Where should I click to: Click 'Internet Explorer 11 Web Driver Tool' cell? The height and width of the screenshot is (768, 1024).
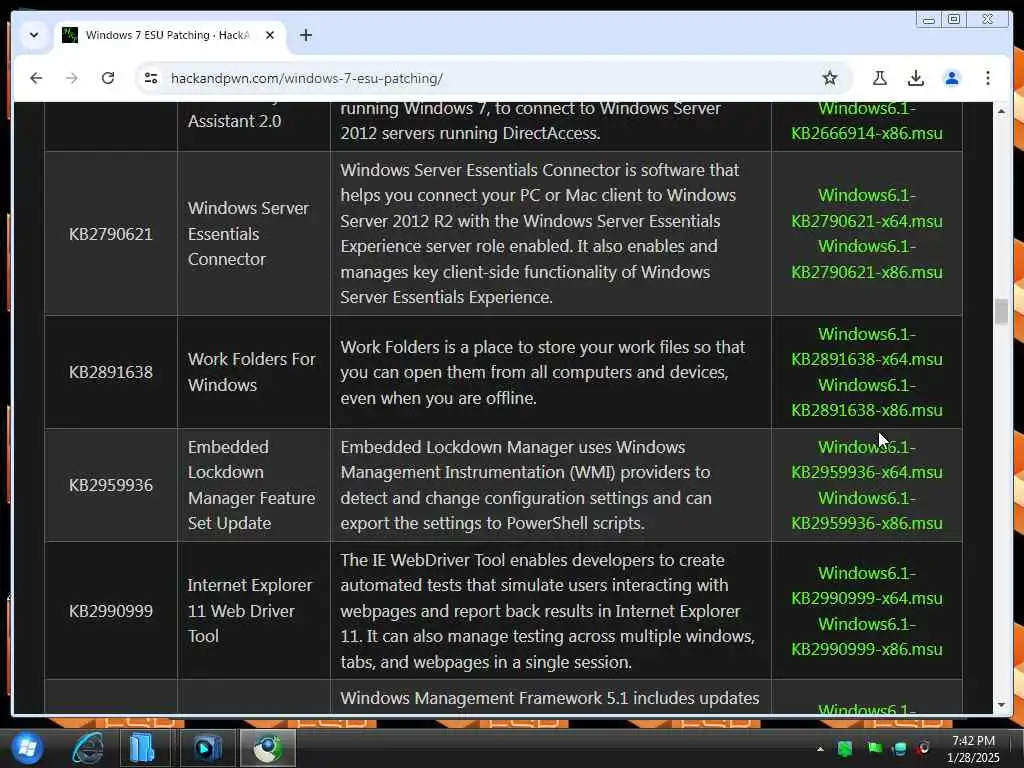click(253, 611)
